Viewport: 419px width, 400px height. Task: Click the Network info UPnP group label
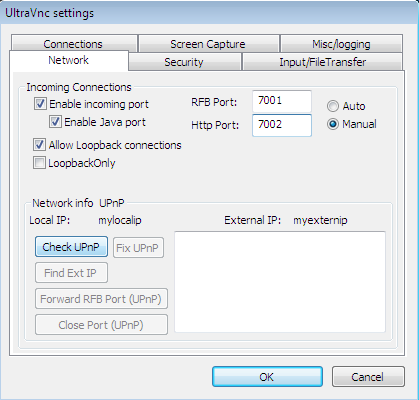[x=78, y=203]
